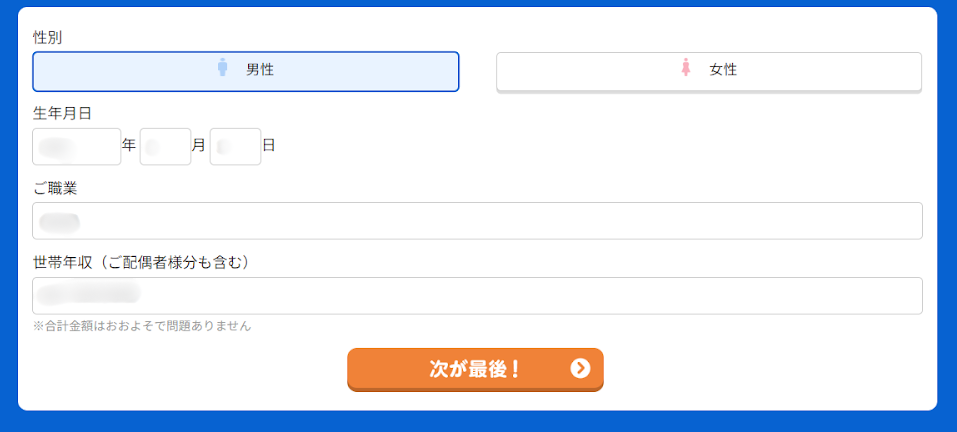
Task: Click the 性別 label
Action: coord(48,38)
